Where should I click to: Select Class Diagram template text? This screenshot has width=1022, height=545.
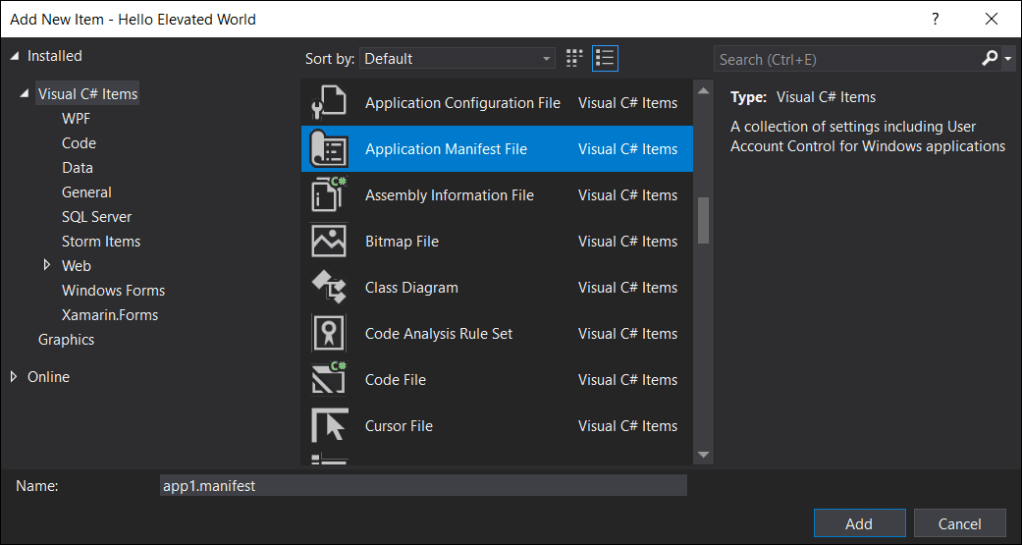click(411, 287)
